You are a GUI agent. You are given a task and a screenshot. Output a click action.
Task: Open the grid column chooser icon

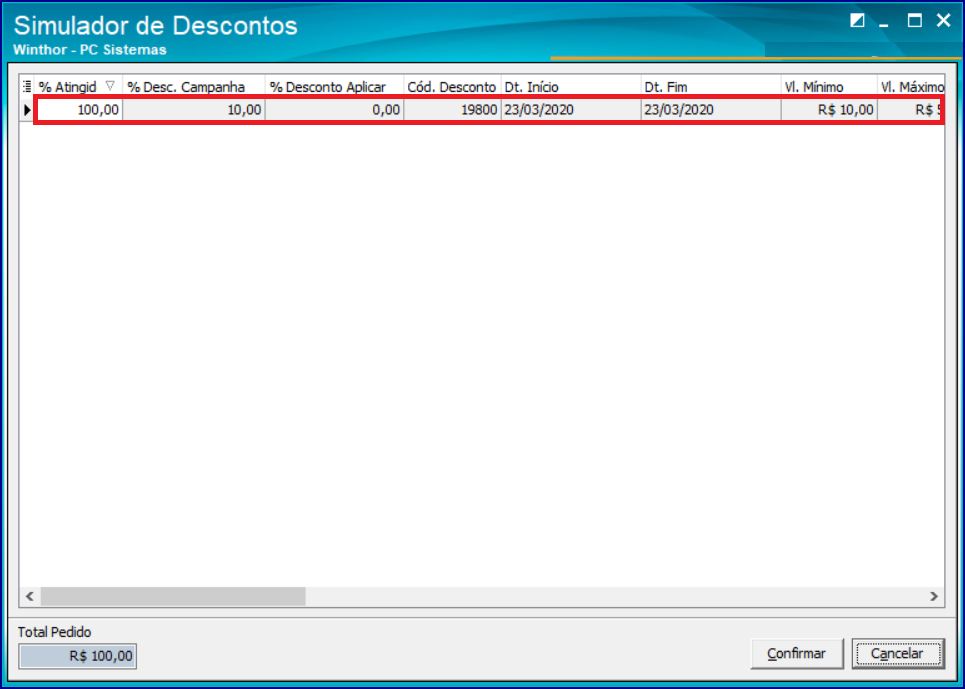(x=27, y=86)
